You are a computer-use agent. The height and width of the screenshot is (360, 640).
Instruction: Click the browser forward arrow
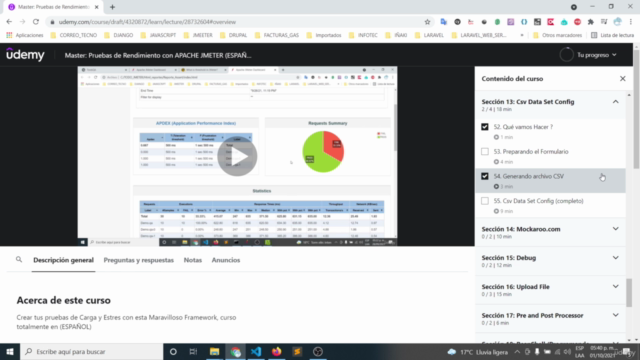[x=22, y=22]
